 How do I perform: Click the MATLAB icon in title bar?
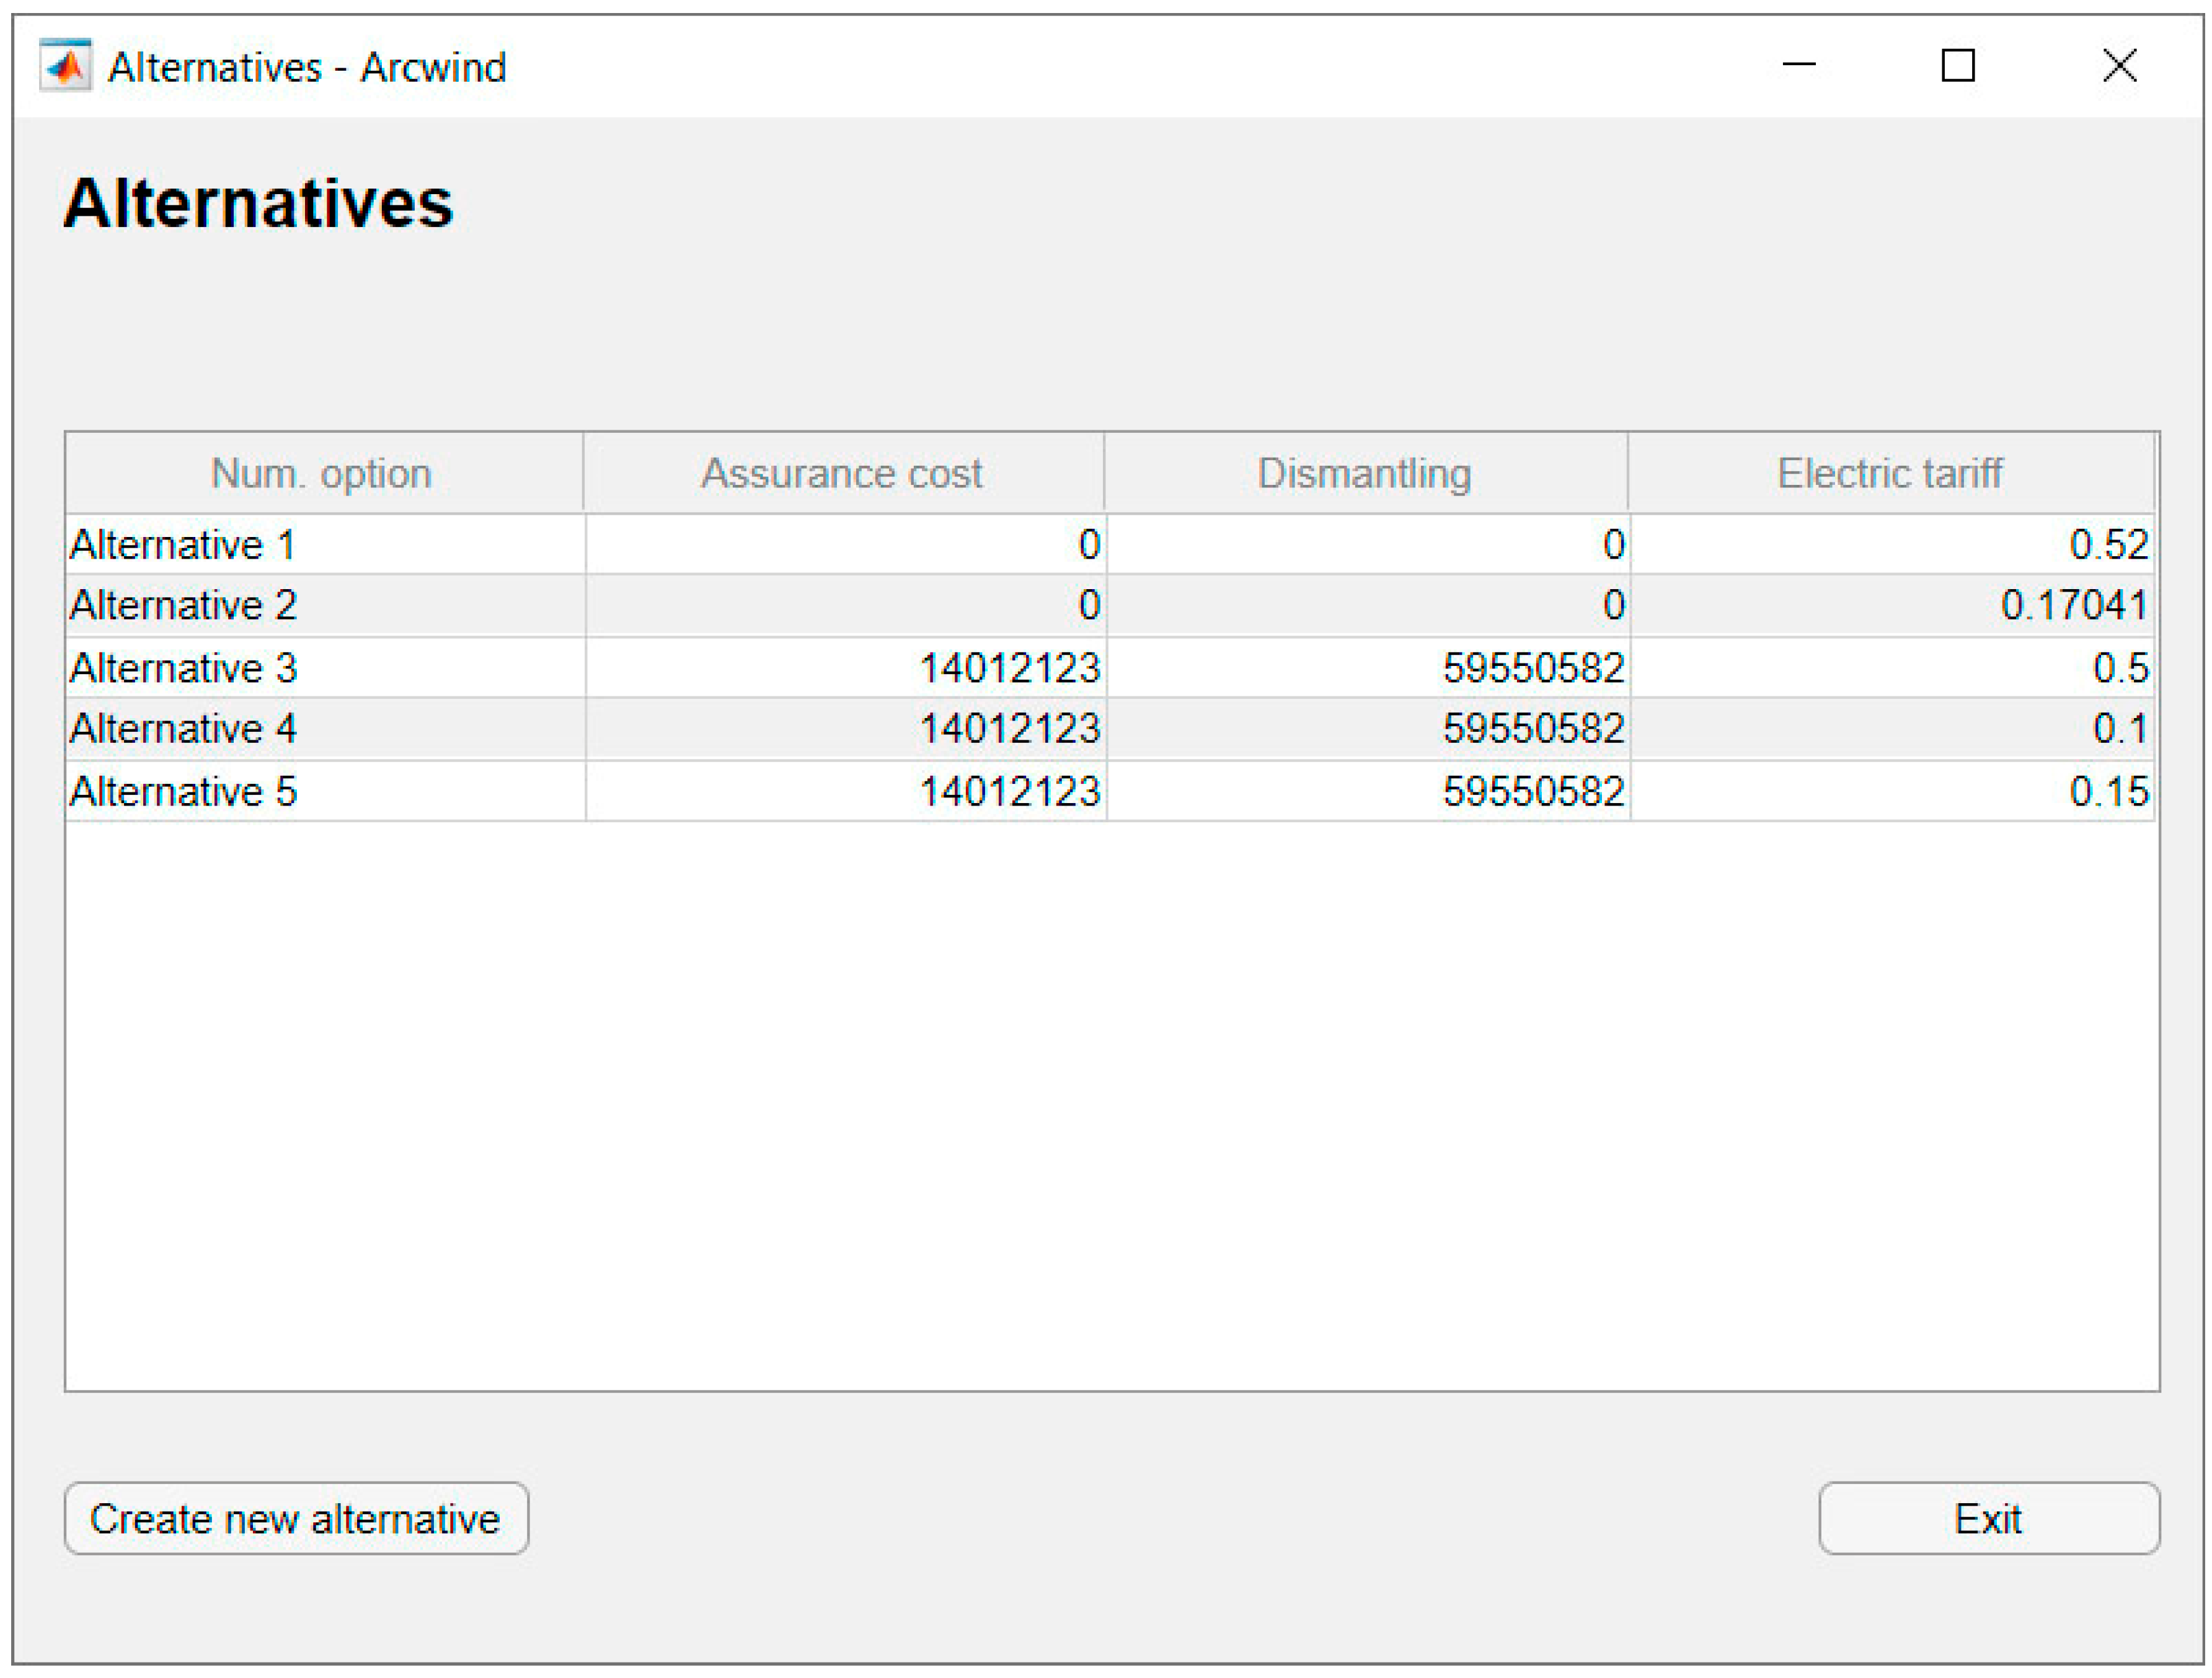click(65, 67)
